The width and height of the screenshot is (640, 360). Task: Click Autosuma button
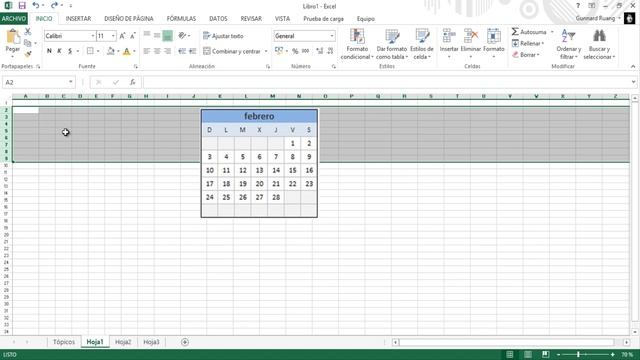[x=529, y=32]
